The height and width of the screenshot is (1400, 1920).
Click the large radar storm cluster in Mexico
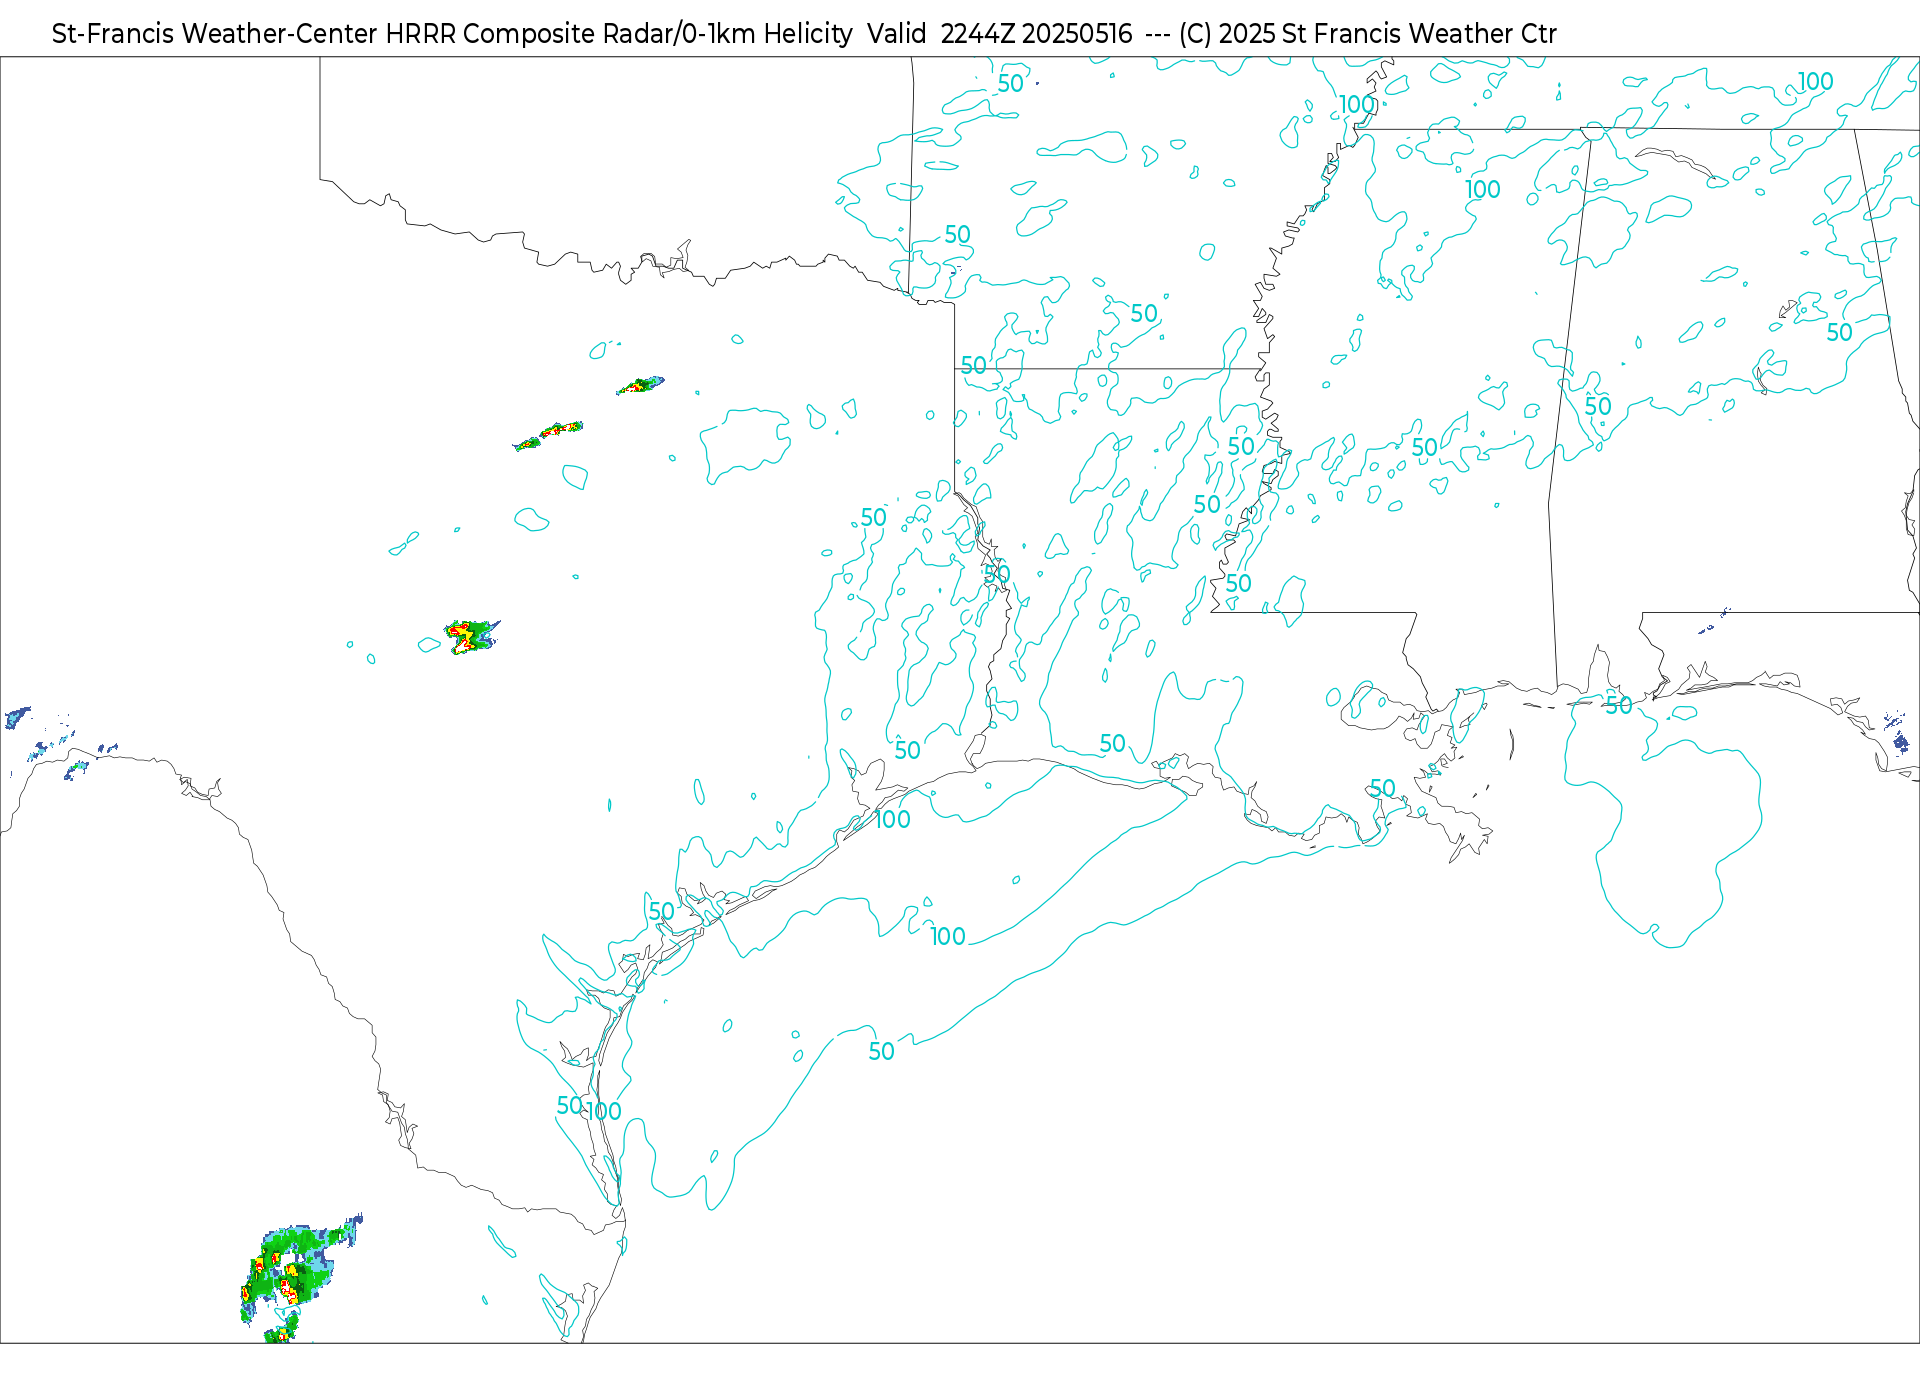300,1280
